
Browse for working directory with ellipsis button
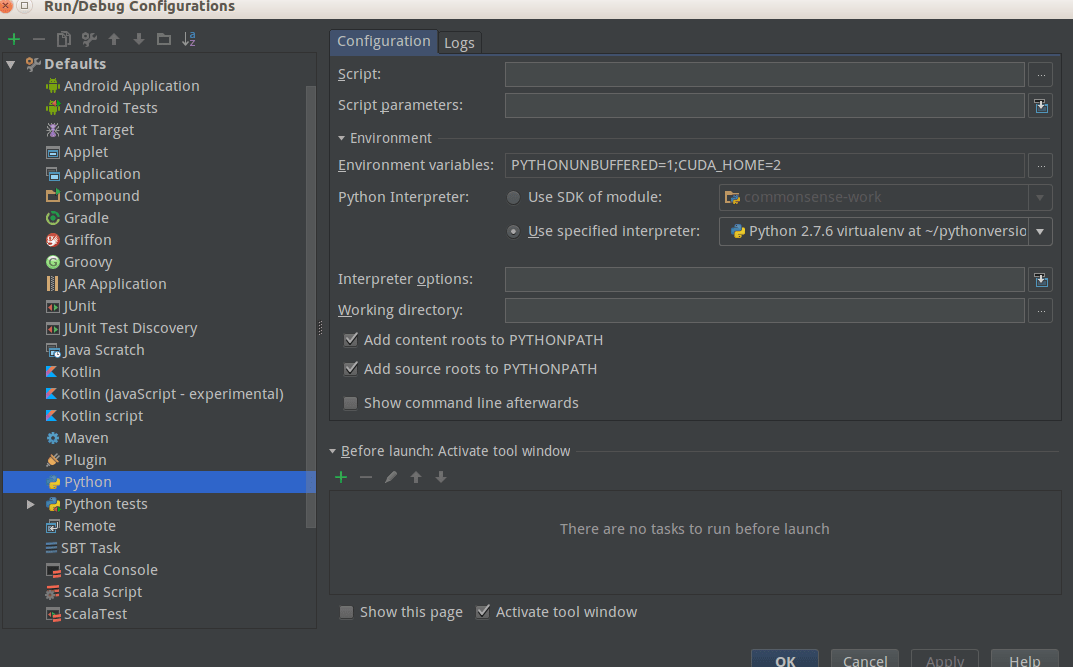pyautogui.click(x=1041, y=311)
